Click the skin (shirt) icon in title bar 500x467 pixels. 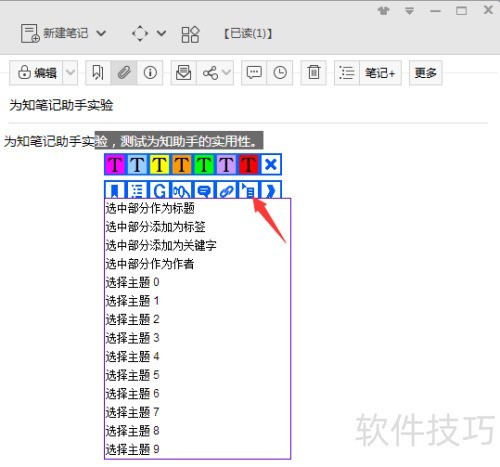(x=384, y=11)
